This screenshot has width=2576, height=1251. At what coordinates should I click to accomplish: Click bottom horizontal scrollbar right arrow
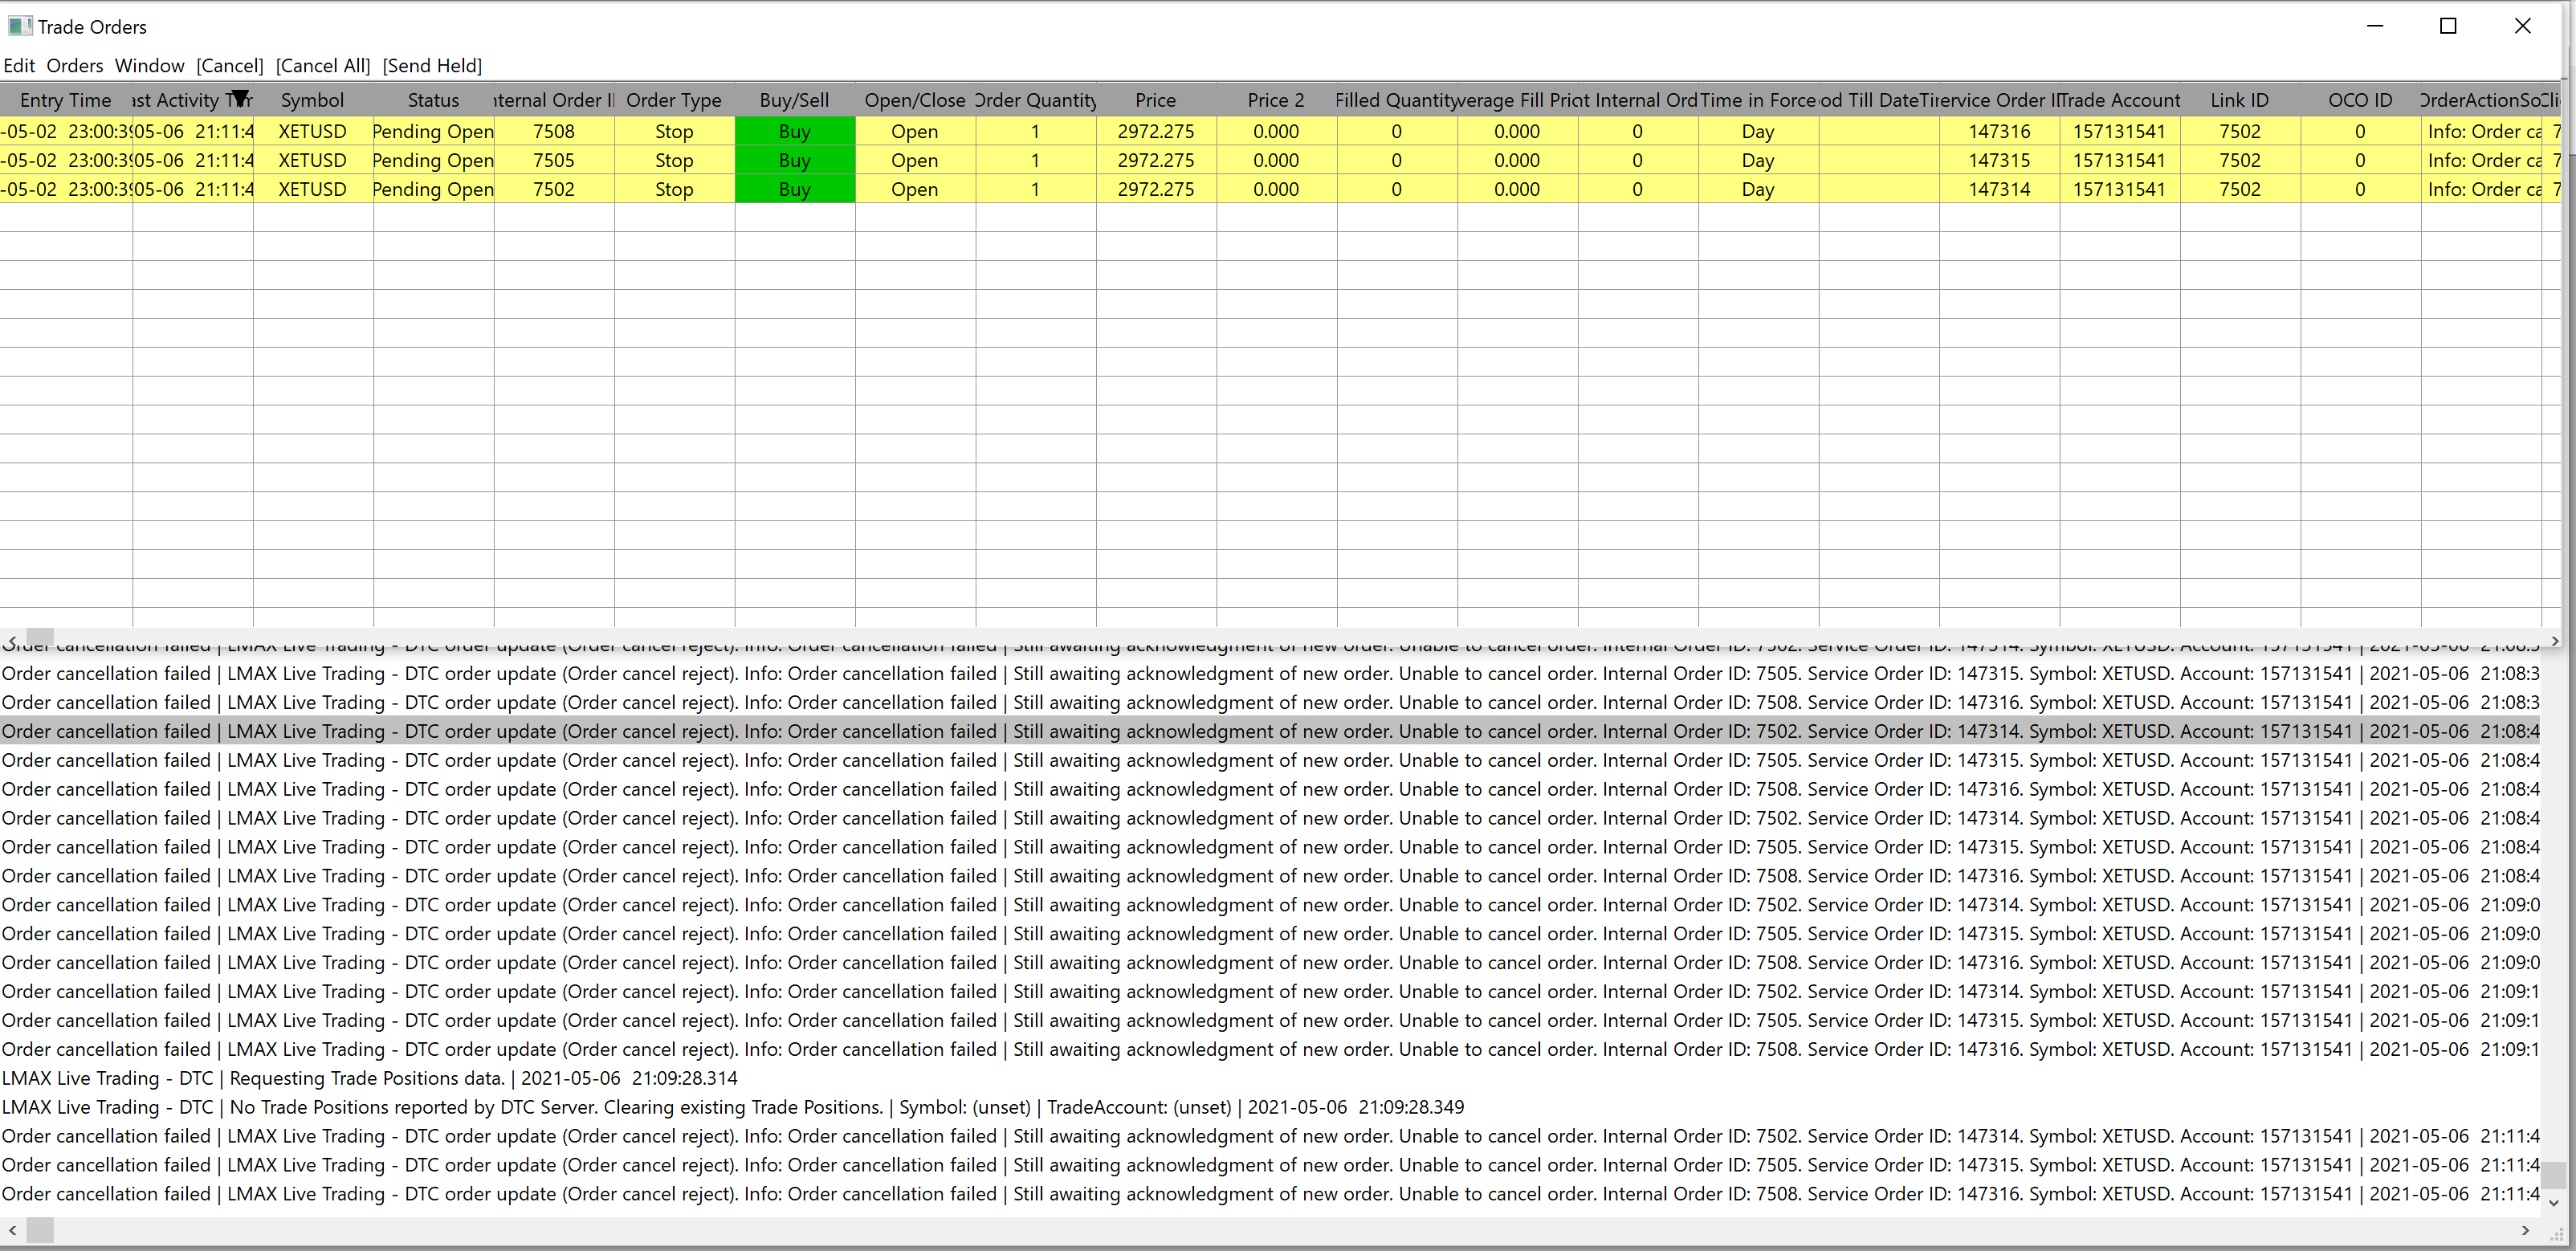[x=2525, y=1230]
